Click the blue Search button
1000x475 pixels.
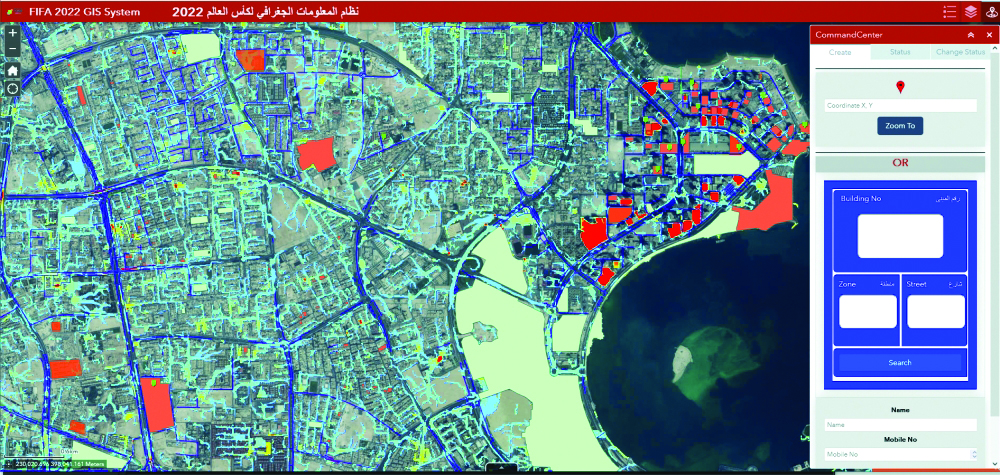pyautogui.click(x=900, y=362)
